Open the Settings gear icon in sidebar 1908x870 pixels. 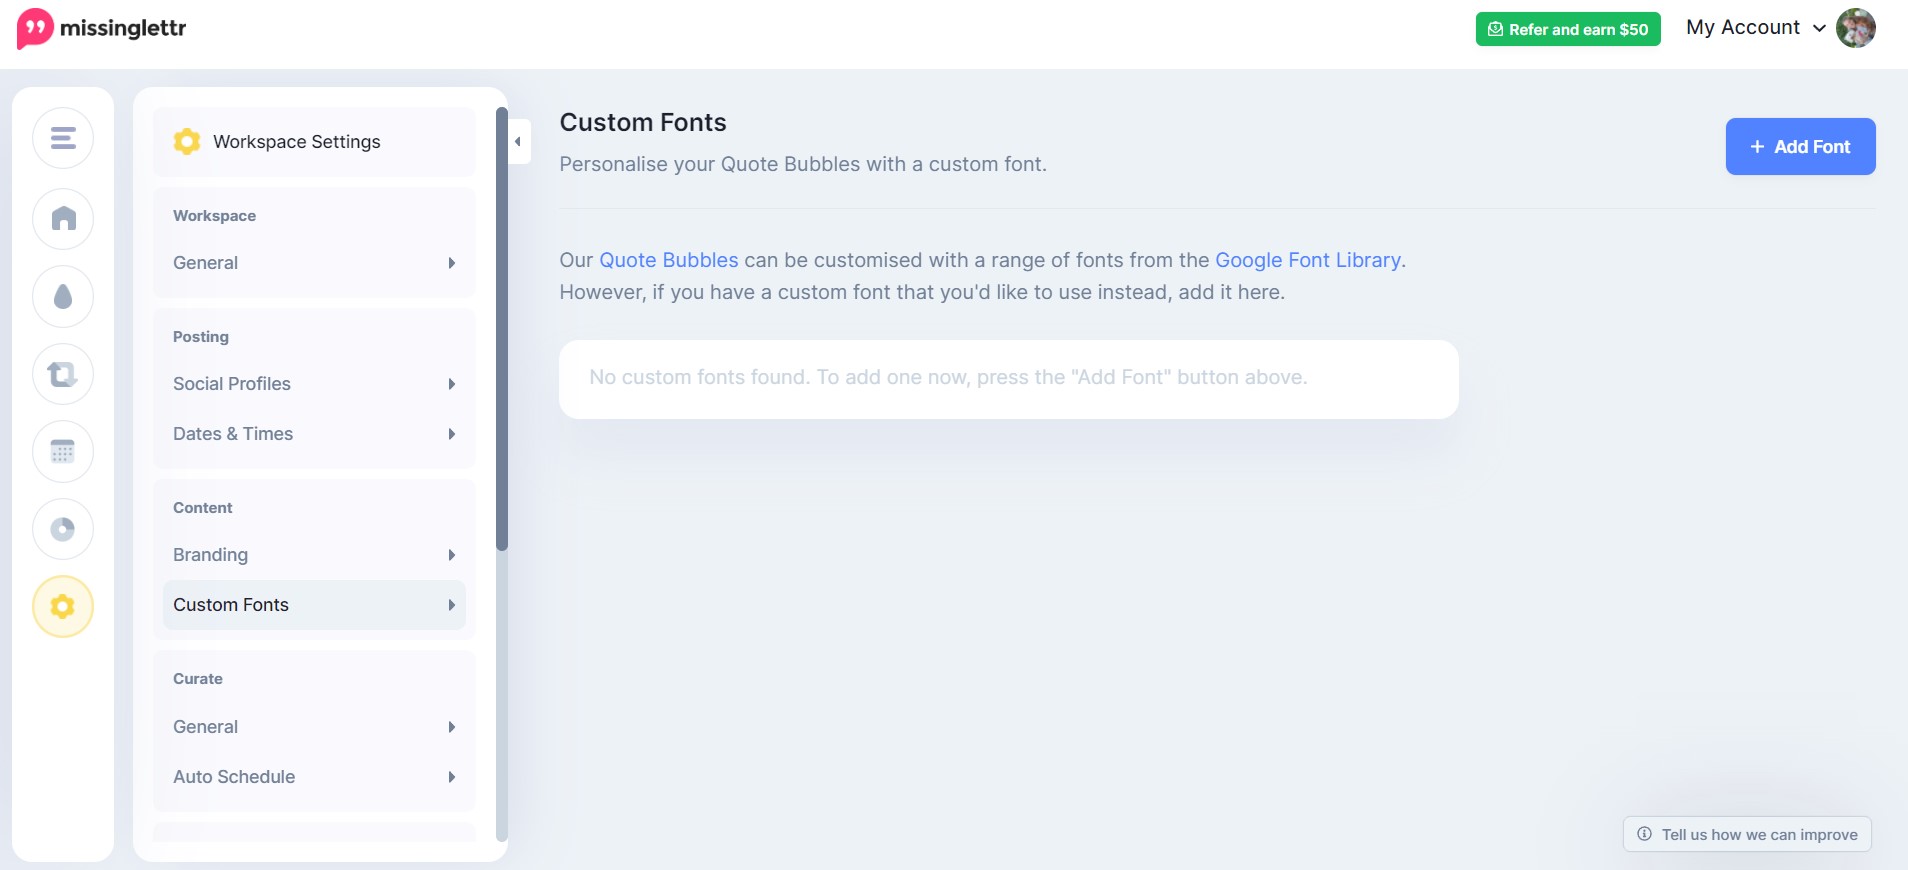coord(63,606)
